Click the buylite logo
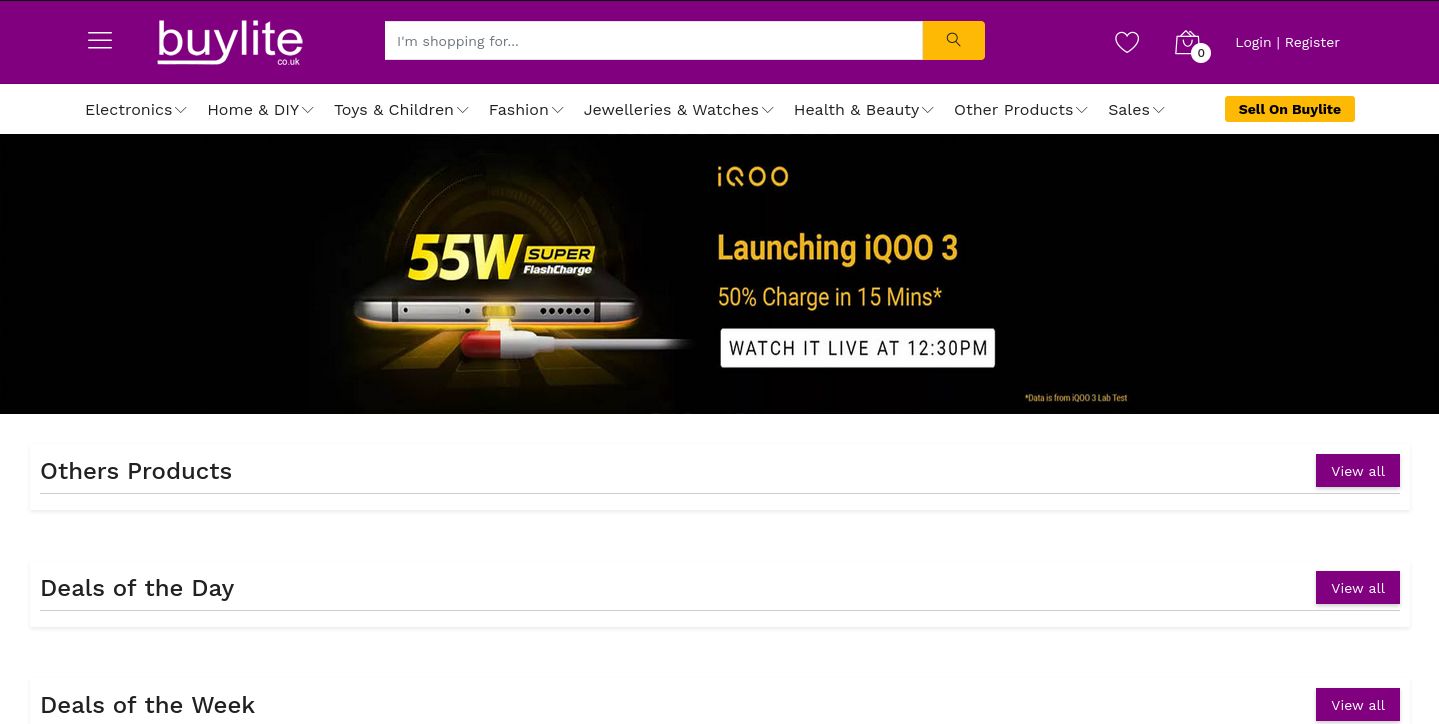Image resolution: width=1439 pixels, height=724 pixels. point(230,43)
